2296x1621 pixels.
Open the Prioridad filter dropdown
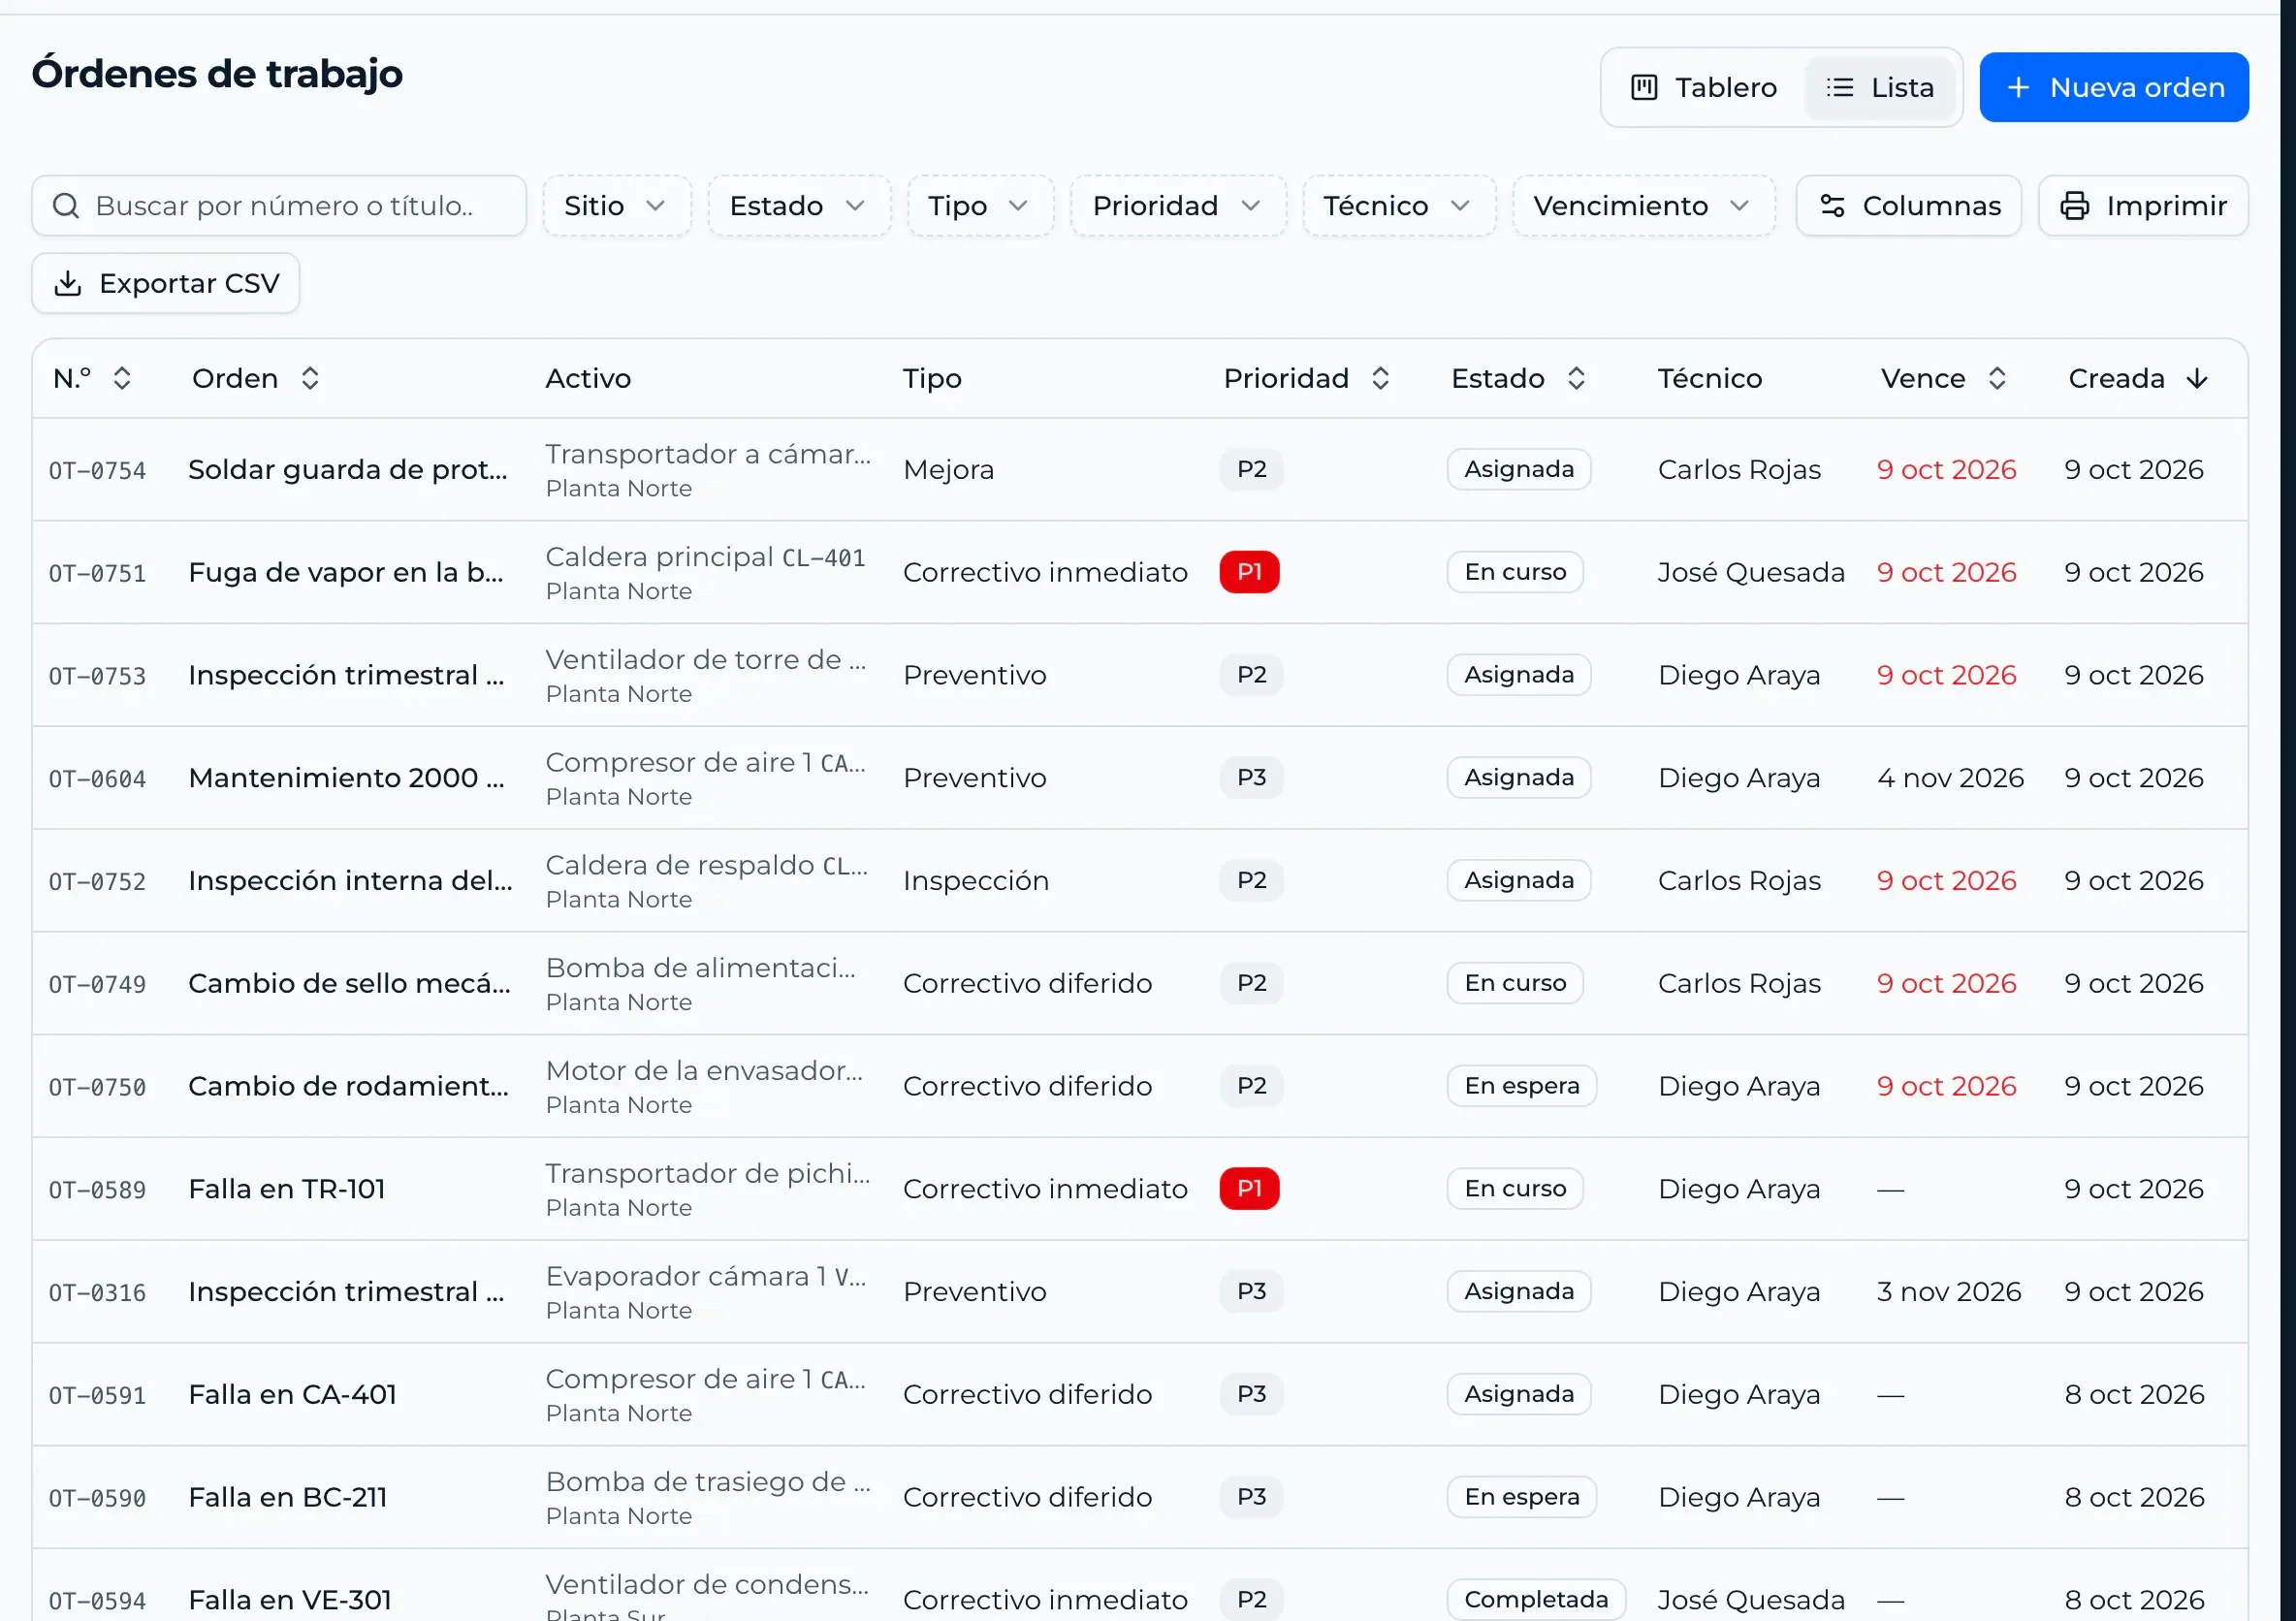click(x=1177, y=206)
